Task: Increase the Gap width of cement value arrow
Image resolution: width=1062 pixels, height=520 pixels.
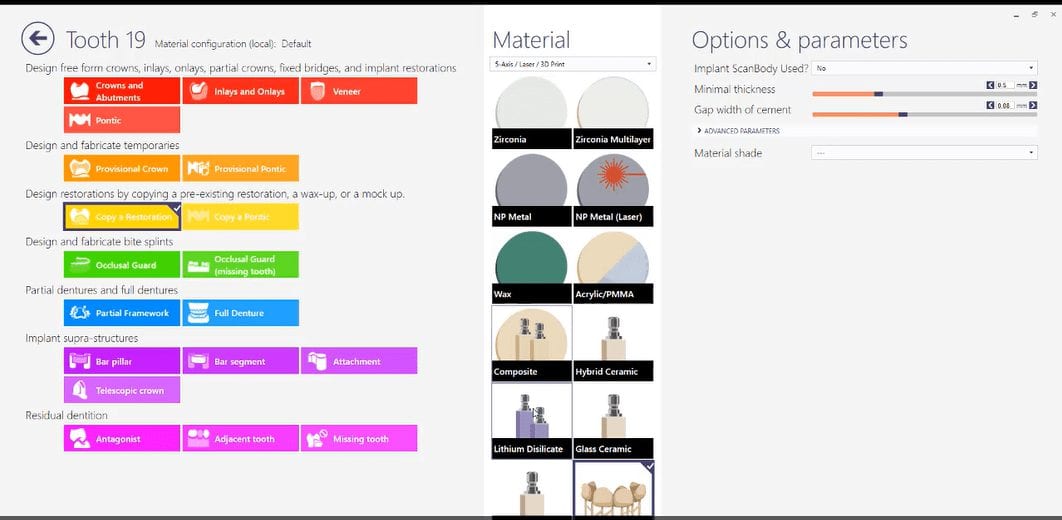Action: coord(1033,106)
